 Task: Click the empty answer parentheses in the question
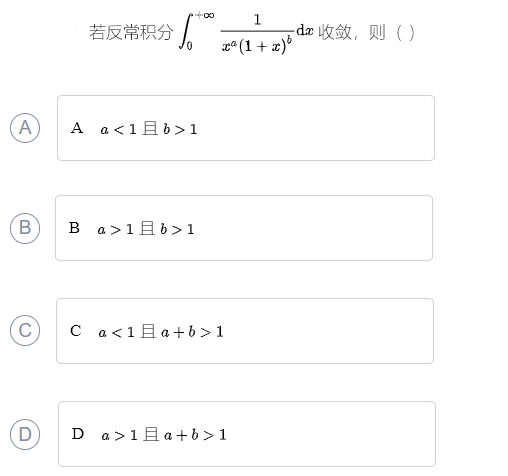[405, 33]
